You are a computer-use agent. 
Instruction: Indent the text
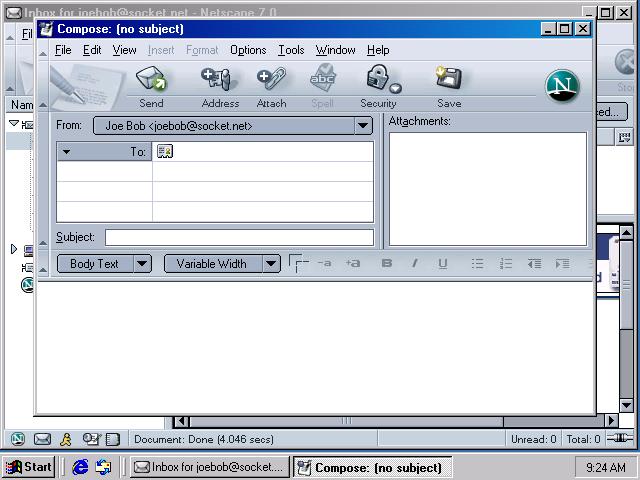(562, 263)
